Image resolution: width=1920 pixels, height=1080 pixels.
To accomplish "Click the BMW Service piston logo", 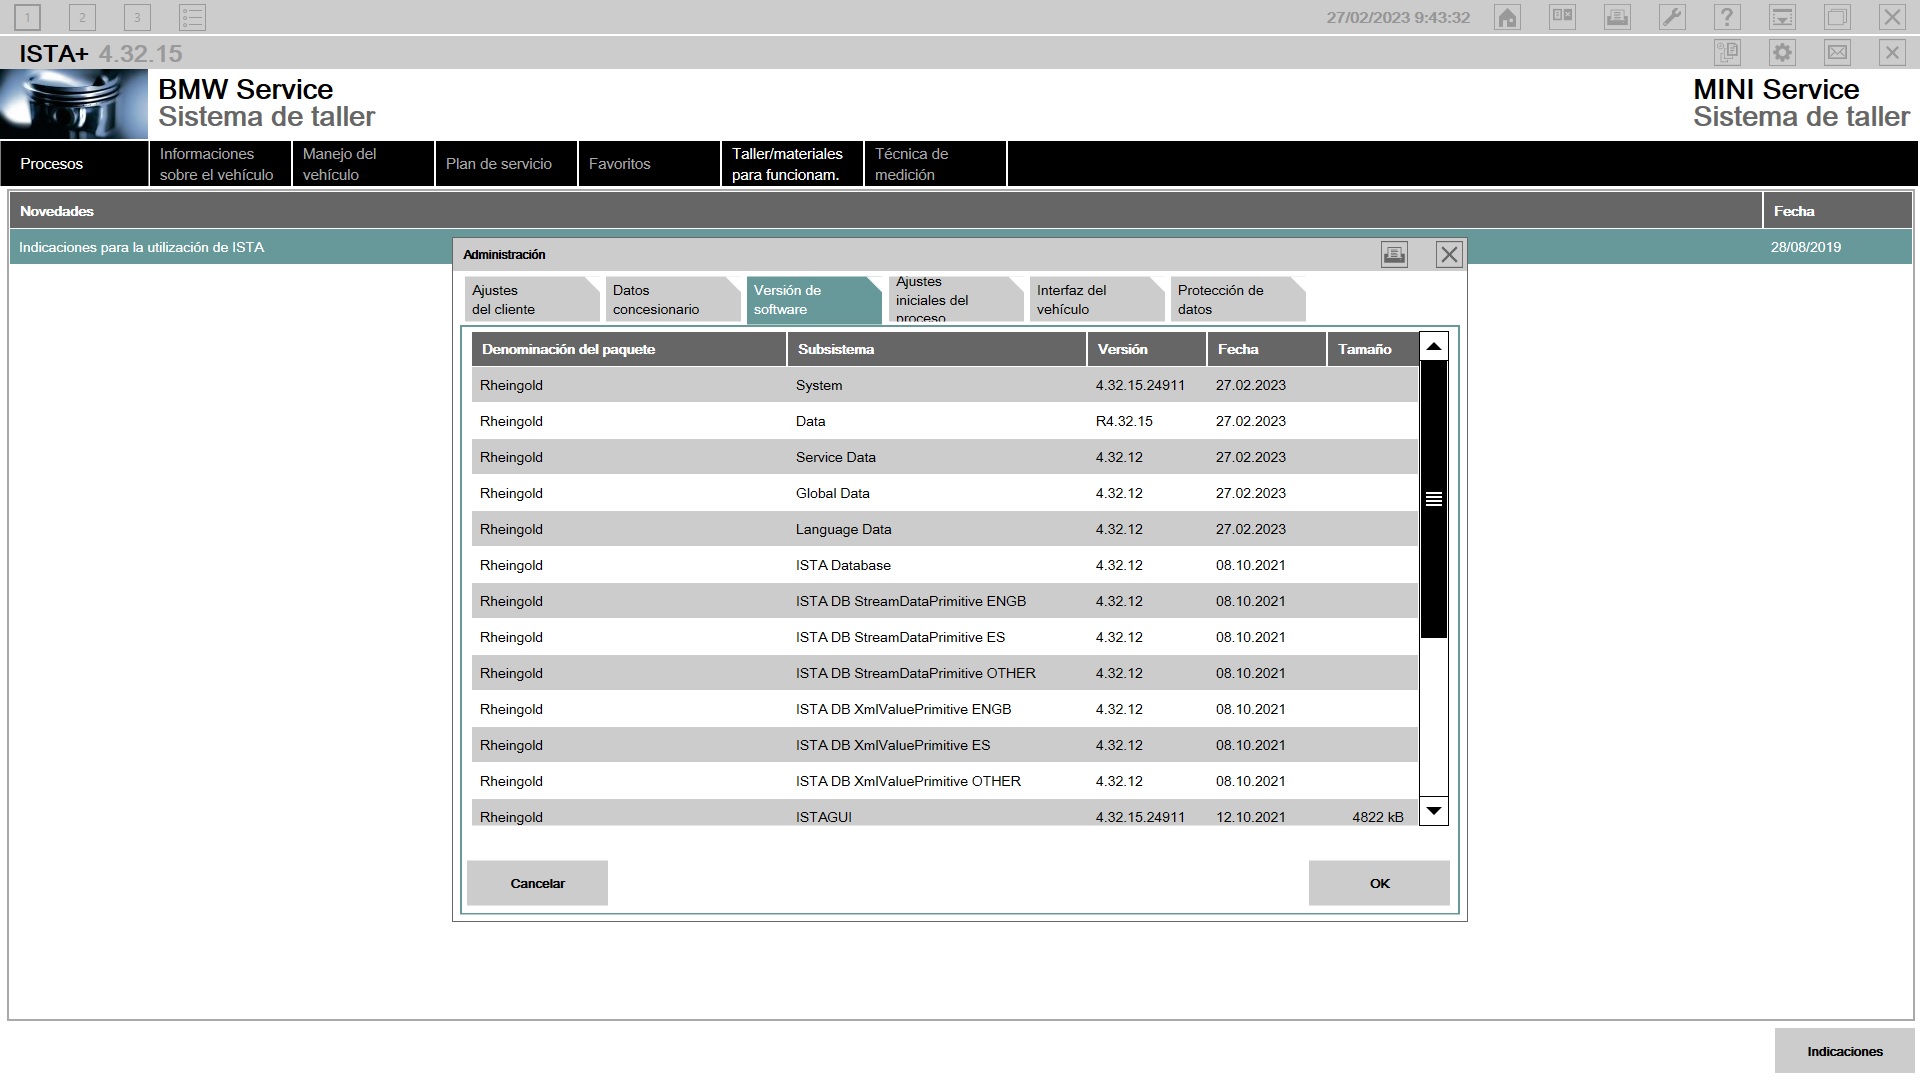I will (73, 104).
